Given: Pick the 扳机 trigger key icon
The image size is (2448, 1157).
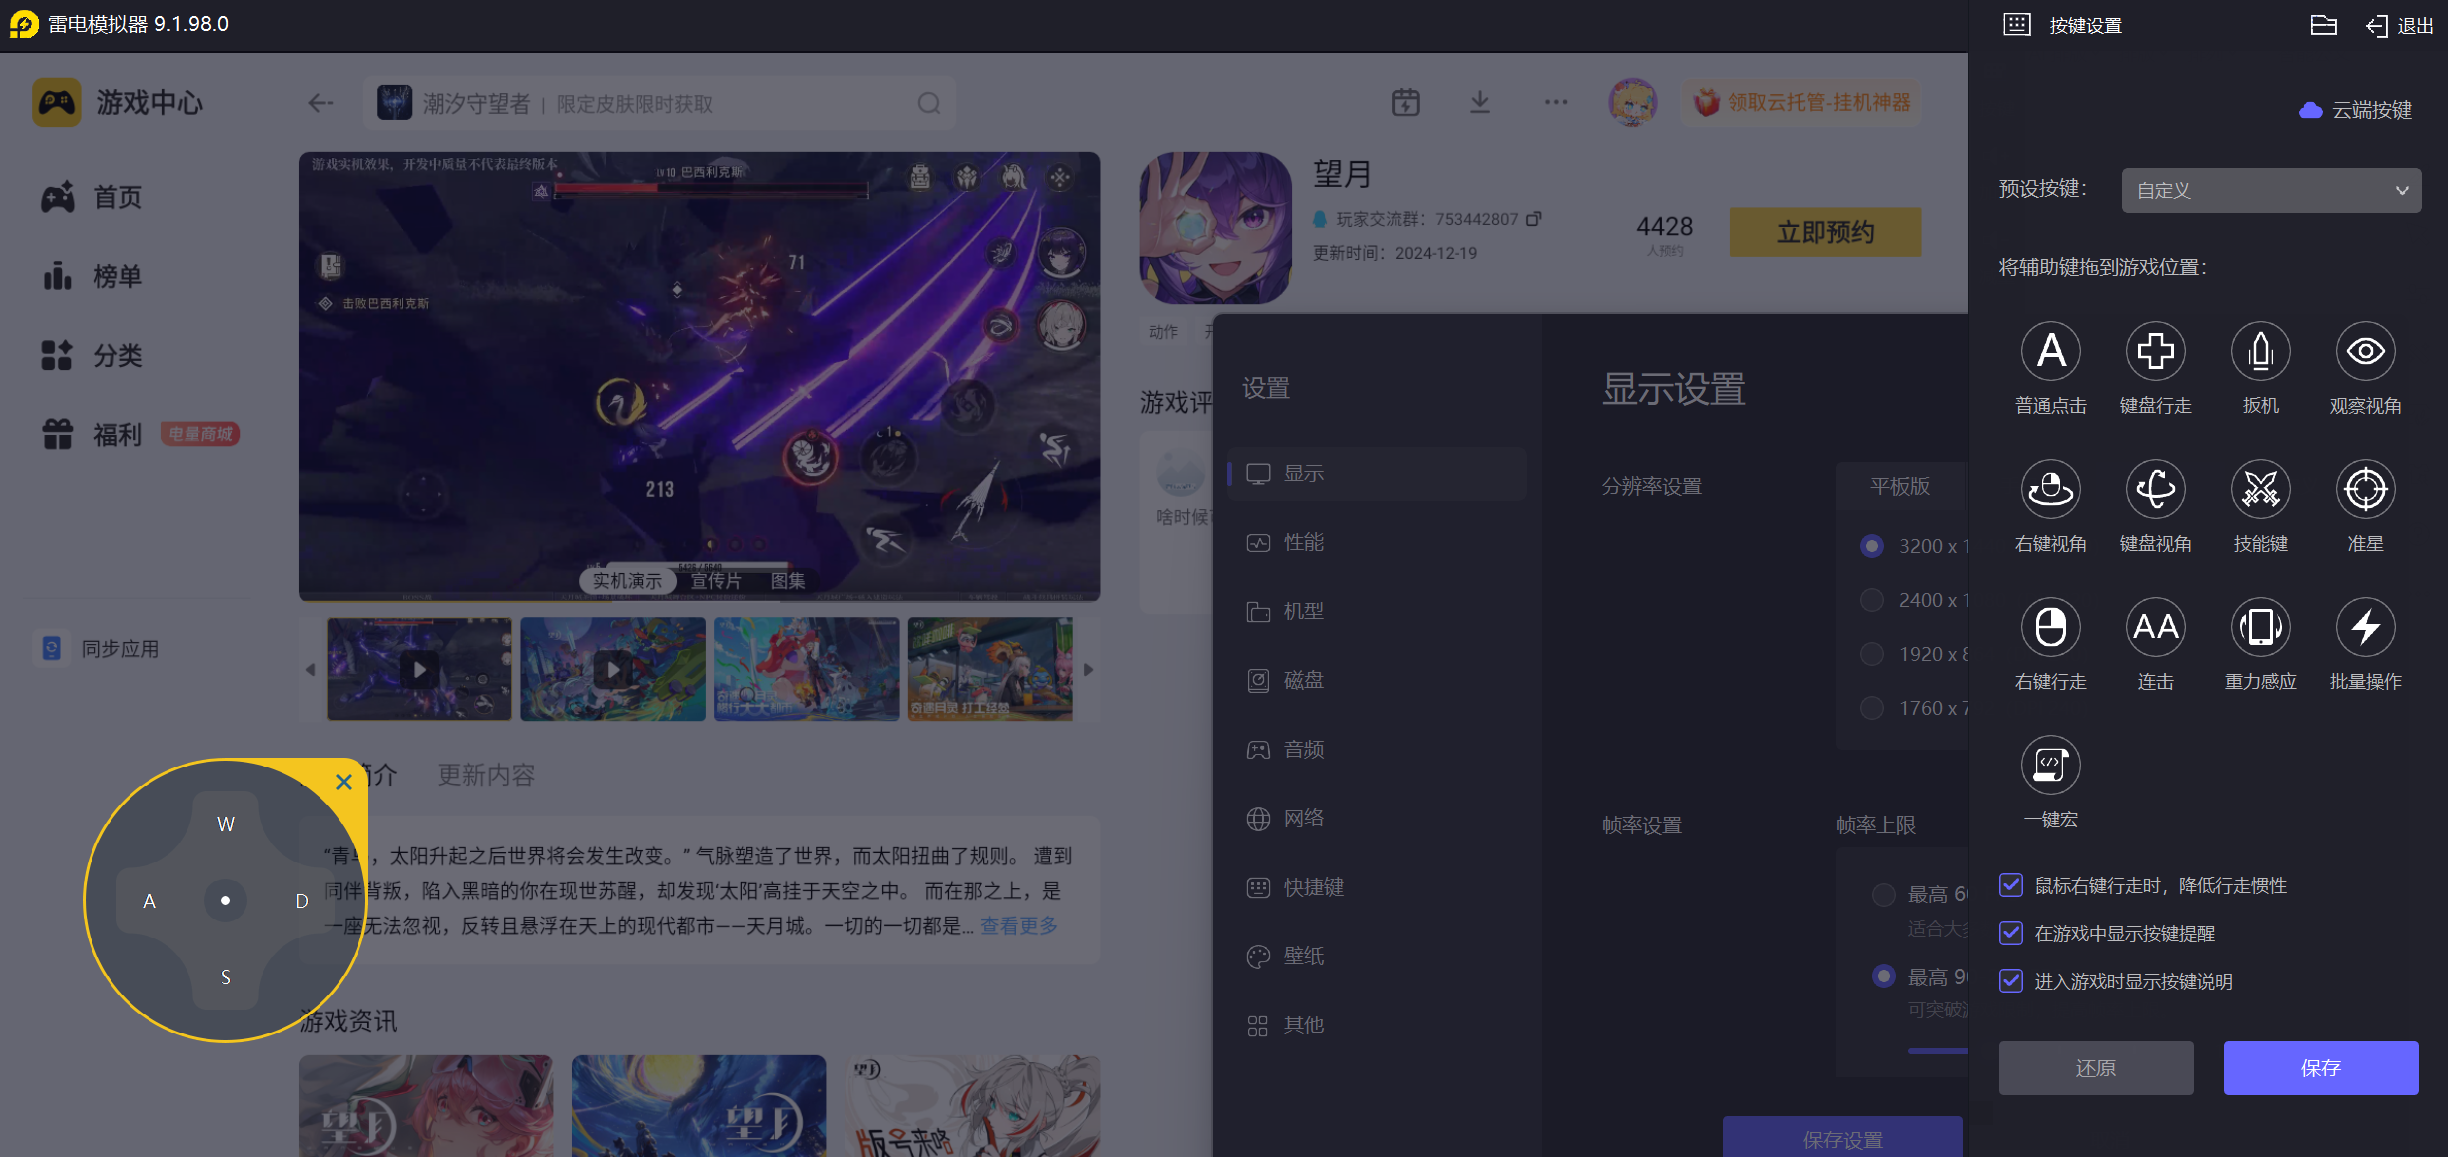Looking at the screenshot, I should coord(2260,351).
